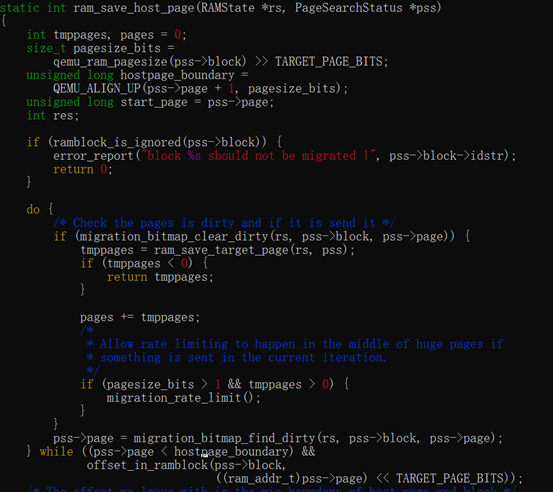This screenshot has height=492, width=553.
Task: Click the migration_rate_limit() call
Action: [183, 398]
